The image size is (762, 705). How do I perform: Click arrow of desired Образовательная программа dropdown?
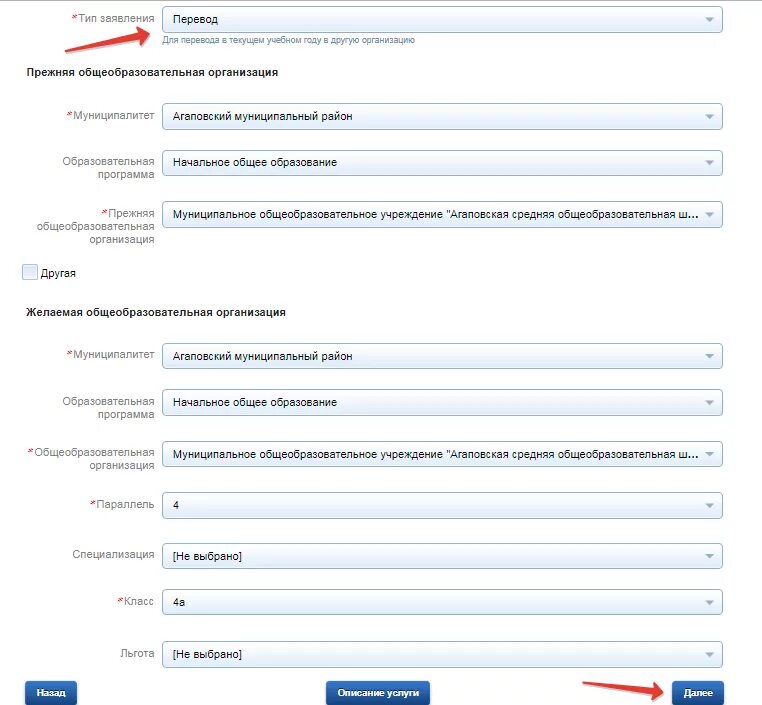tap(709, 403)
